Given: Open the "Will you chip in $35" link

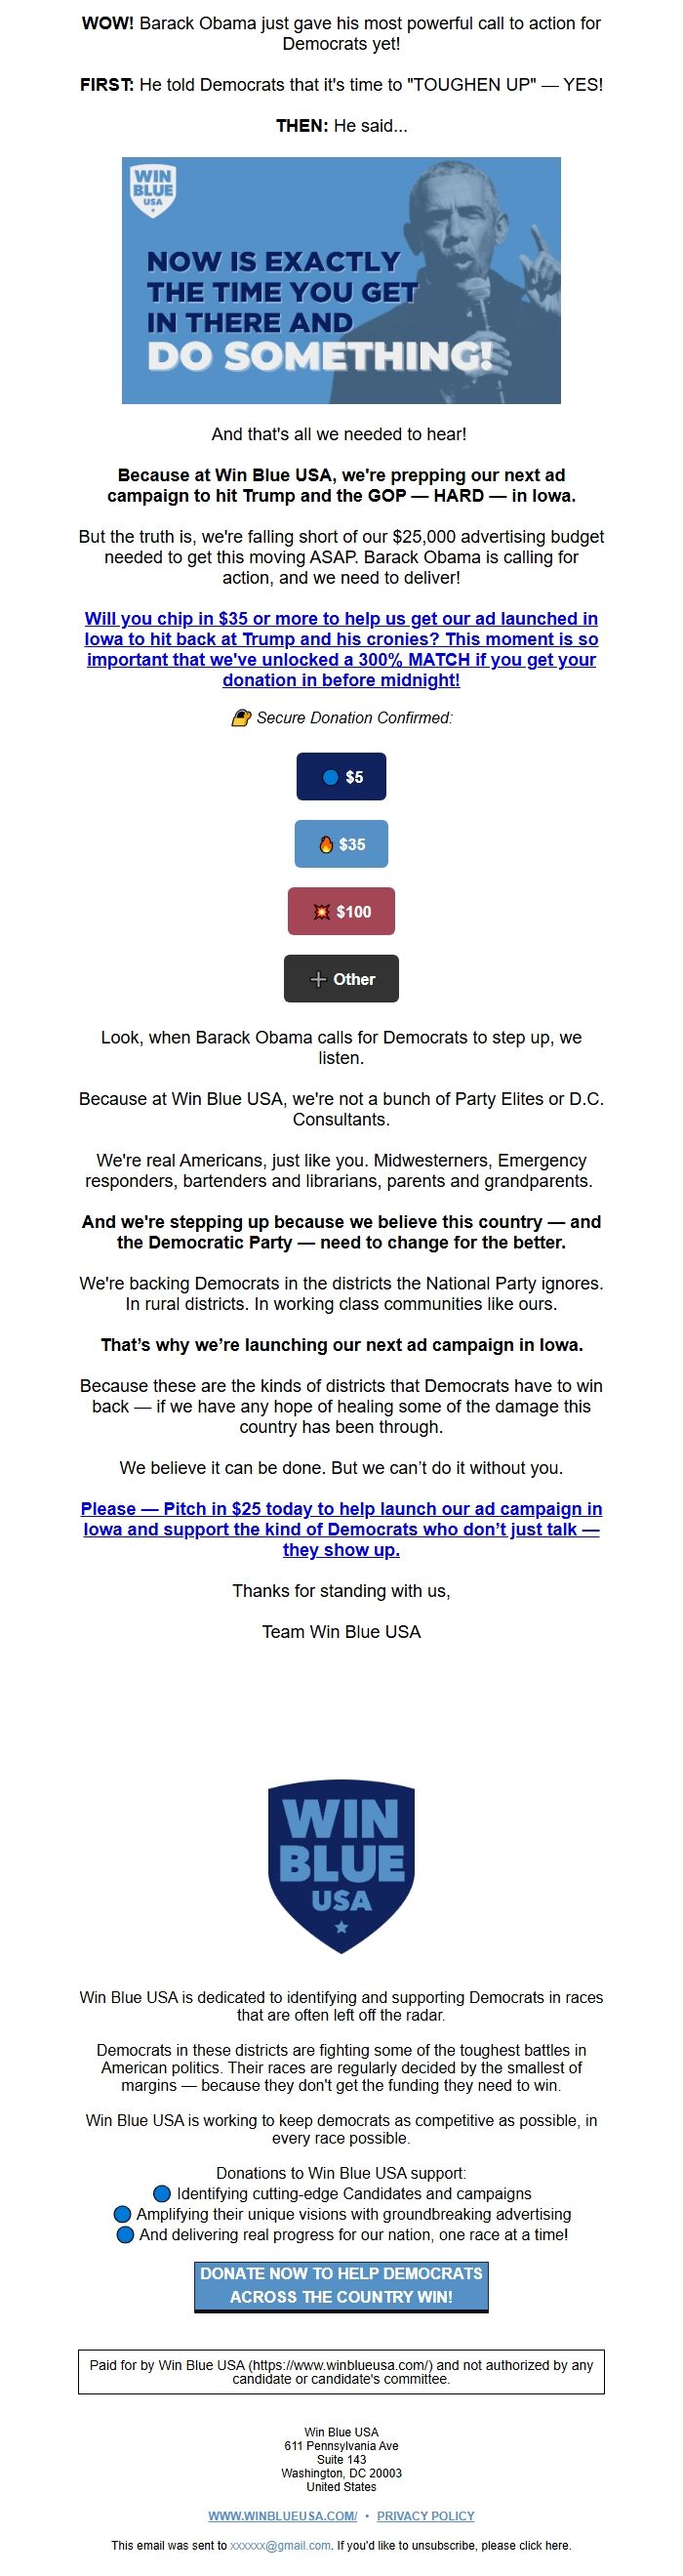Looking at the screenshot, I should tap(341, 649).
